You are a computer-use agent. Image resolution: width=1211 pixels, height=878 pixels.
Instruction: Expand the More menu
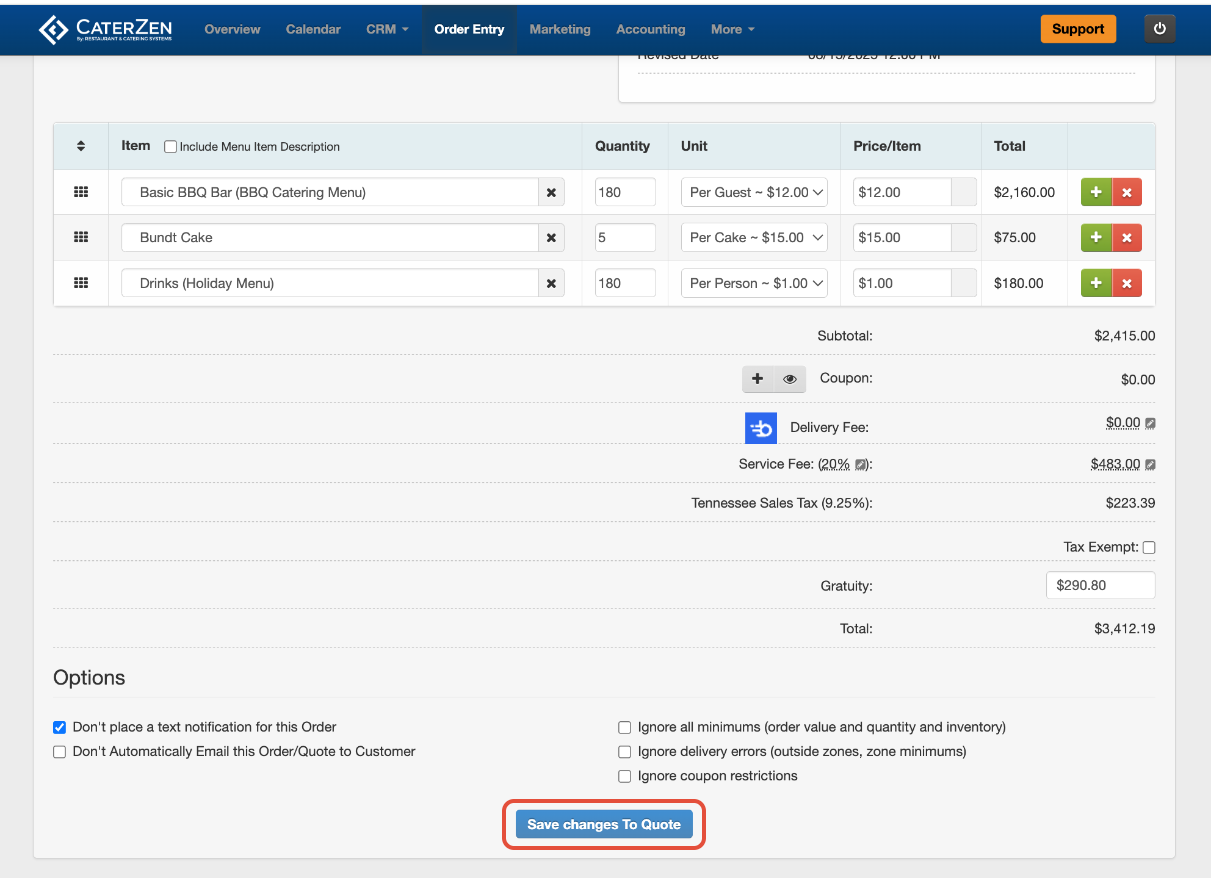click(733, 29)
